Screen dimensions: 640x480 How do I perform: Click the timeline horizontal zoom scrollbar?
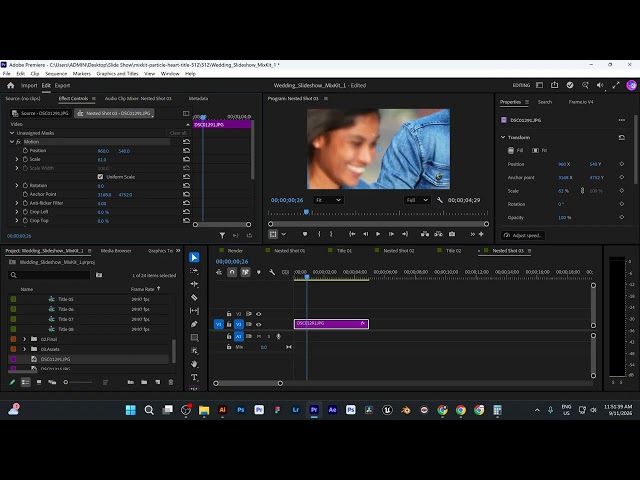248,383
